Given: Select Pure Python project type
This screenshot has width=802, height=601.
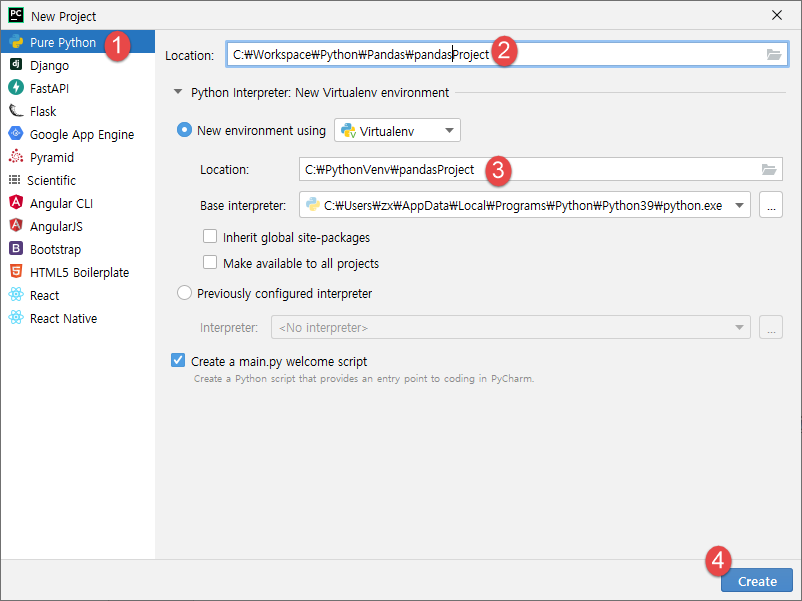Looking at the screenshot, I should point(78,42).
